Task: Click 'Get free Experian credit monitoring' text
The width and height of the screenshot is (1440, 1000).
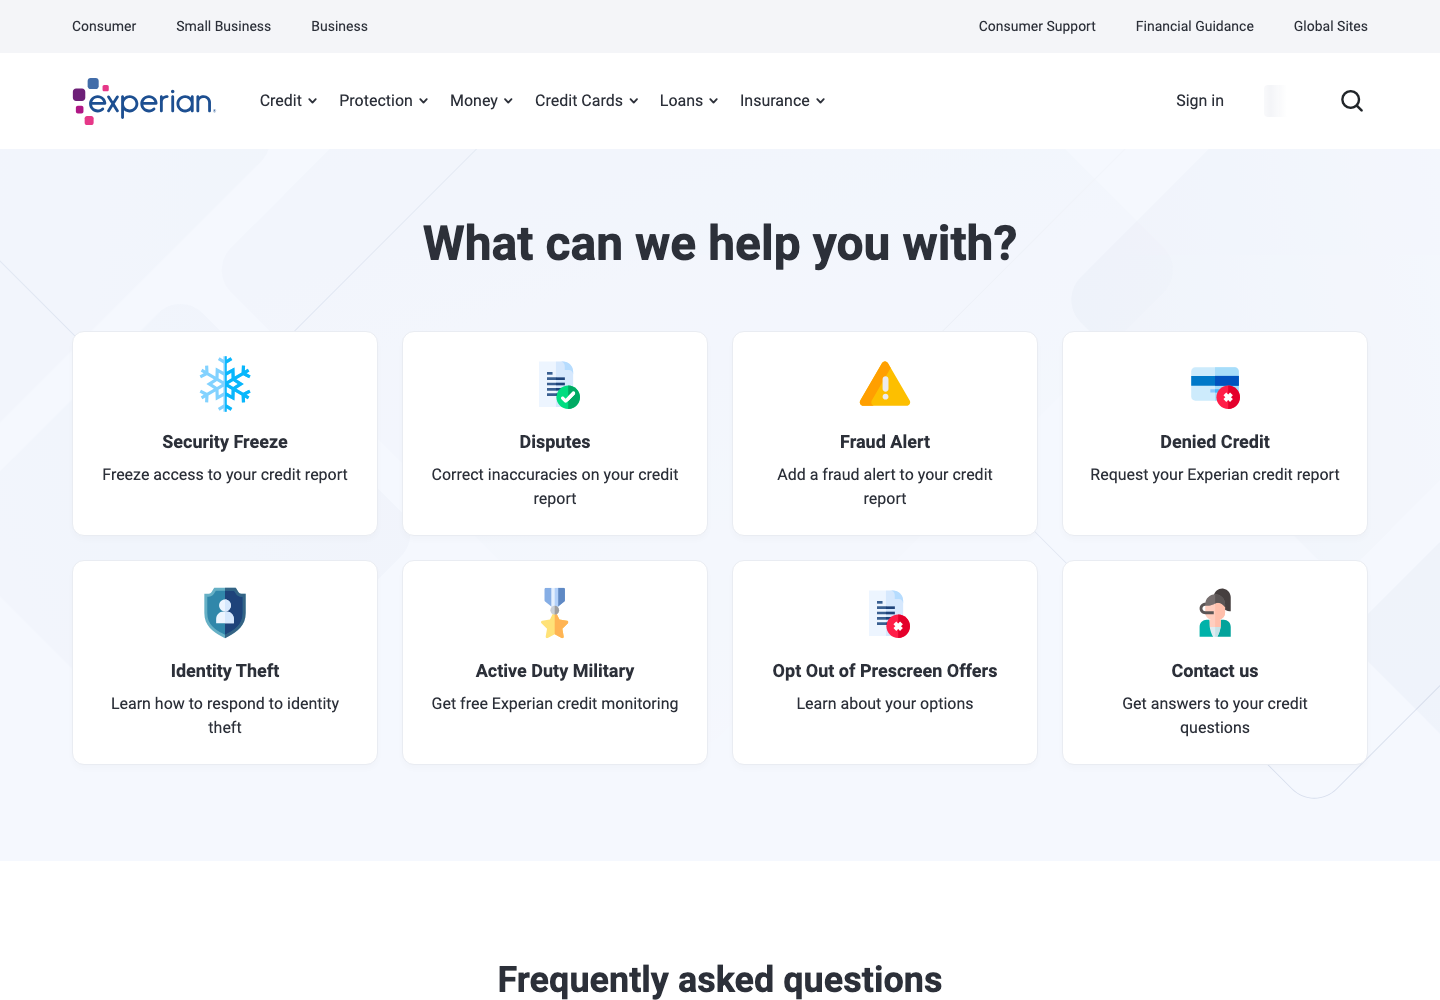Action: tap(555, 704)
